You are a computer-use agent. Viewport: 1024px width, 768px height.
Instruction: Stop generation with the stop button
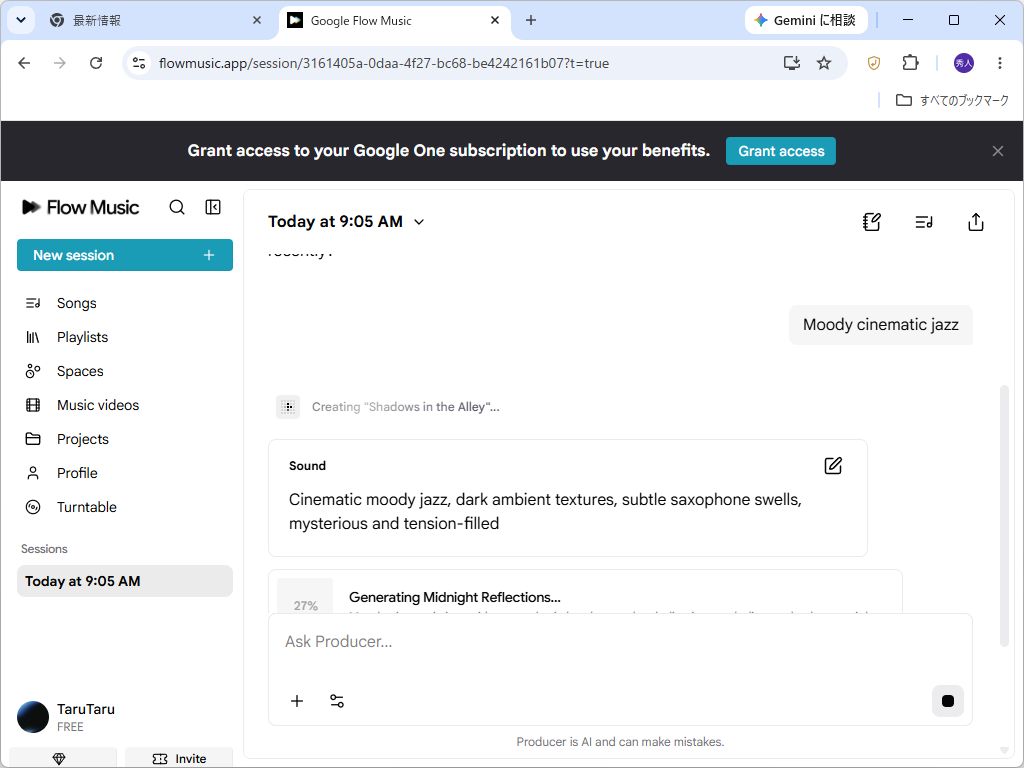[x=948, y=701]
